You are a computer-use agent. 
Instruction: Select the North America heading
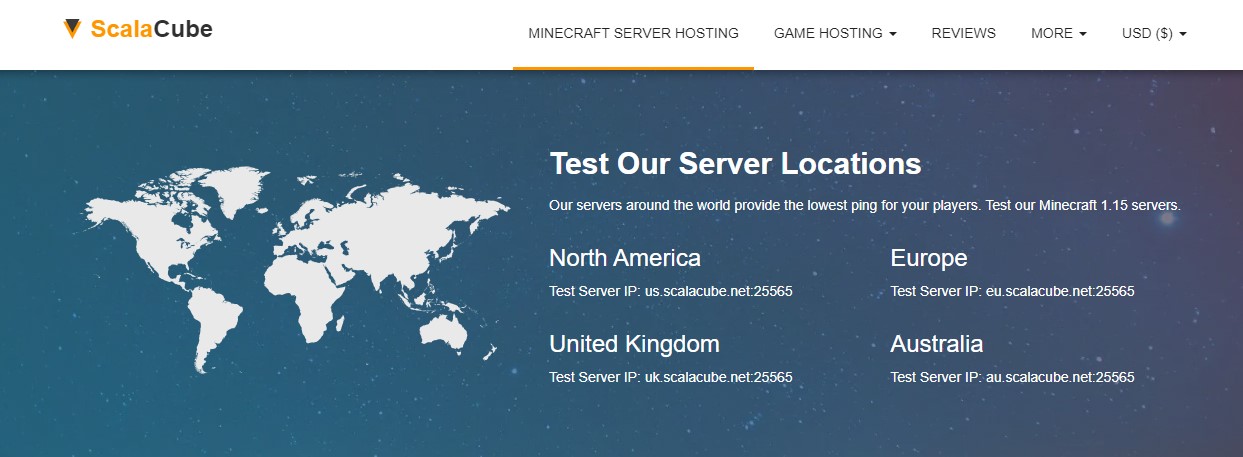(x=625, y=258)
